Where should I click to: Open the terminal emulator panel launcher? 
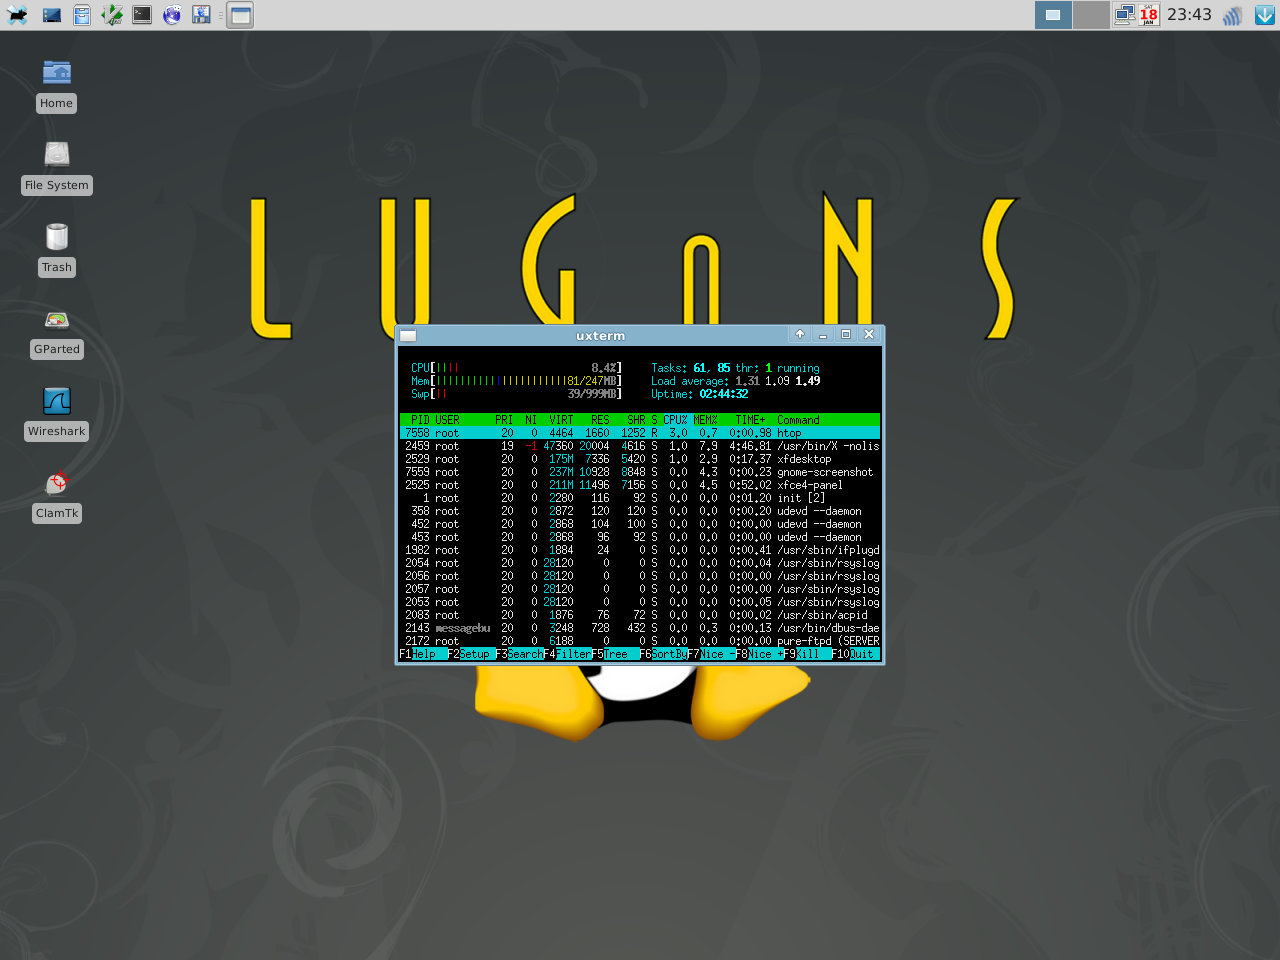[142, 15]
